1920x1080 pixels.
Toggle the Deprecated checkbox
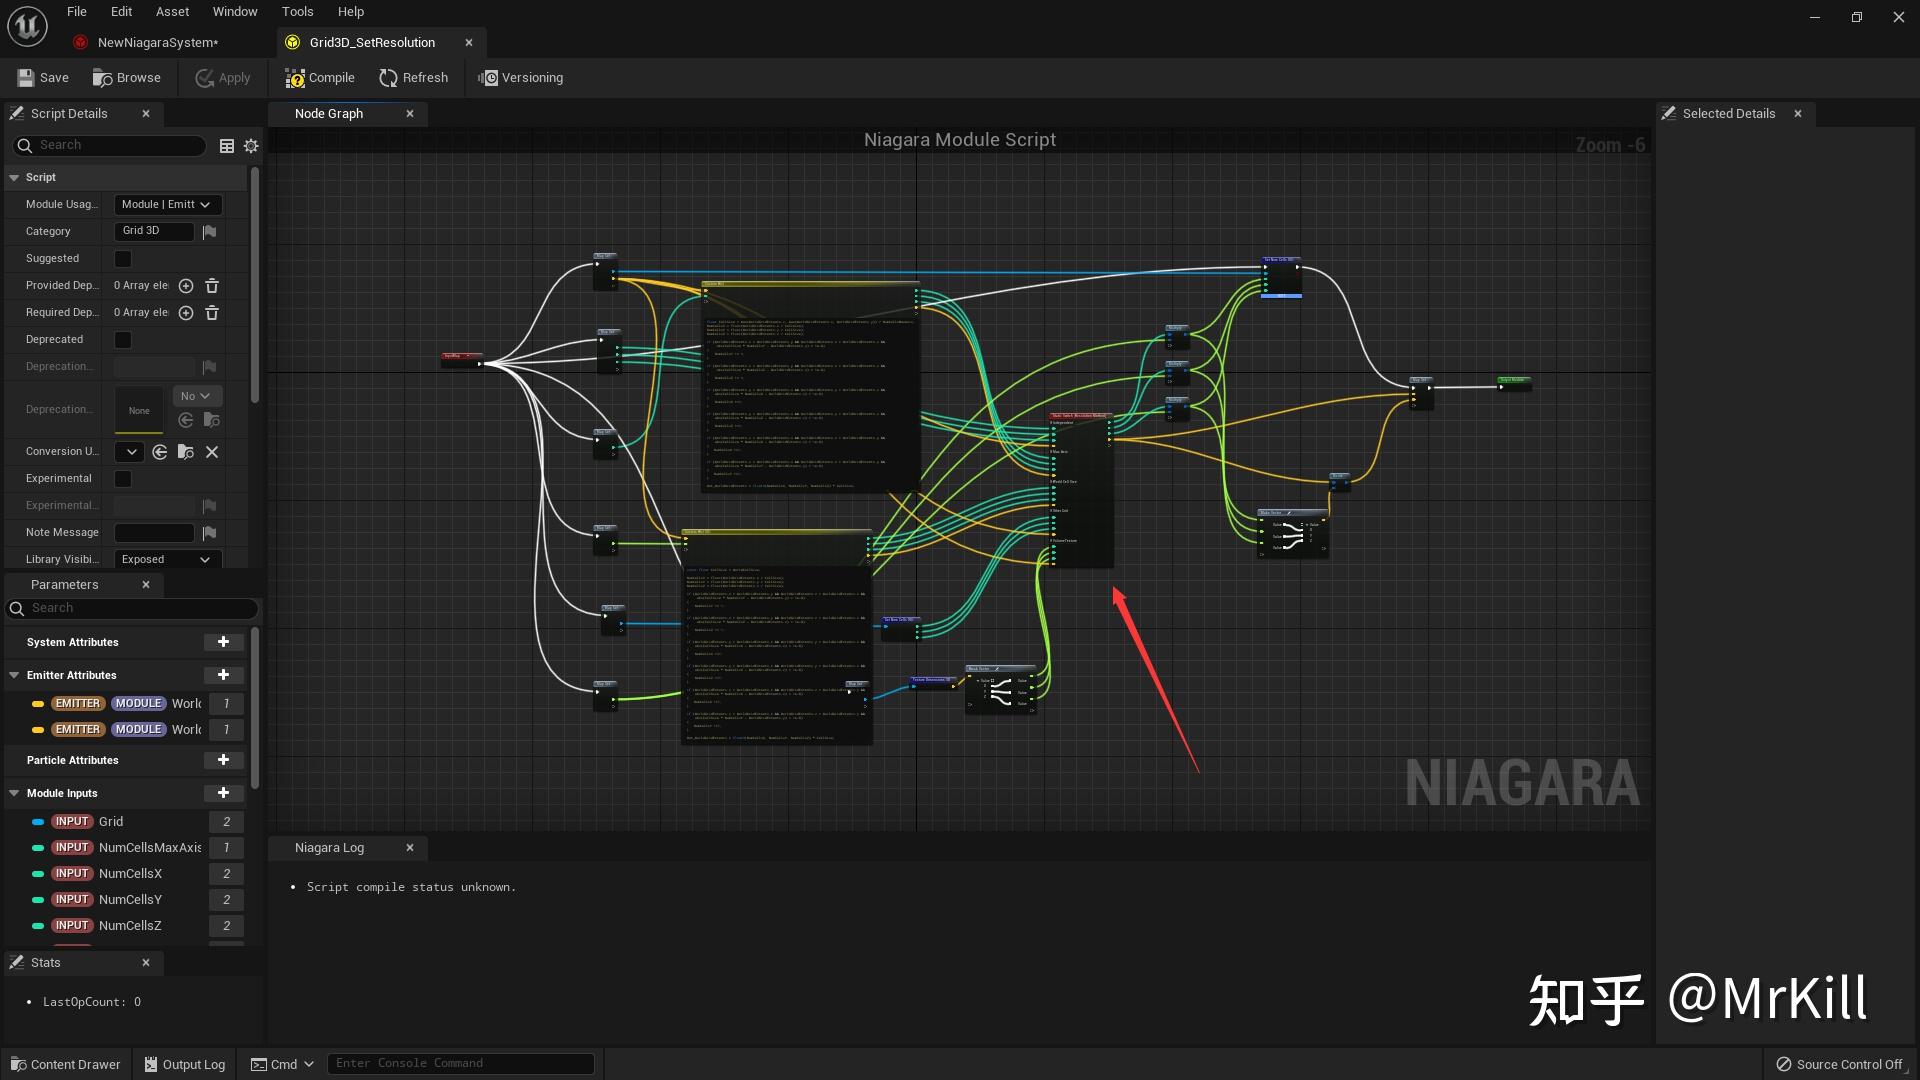click(x=123, y=340)
